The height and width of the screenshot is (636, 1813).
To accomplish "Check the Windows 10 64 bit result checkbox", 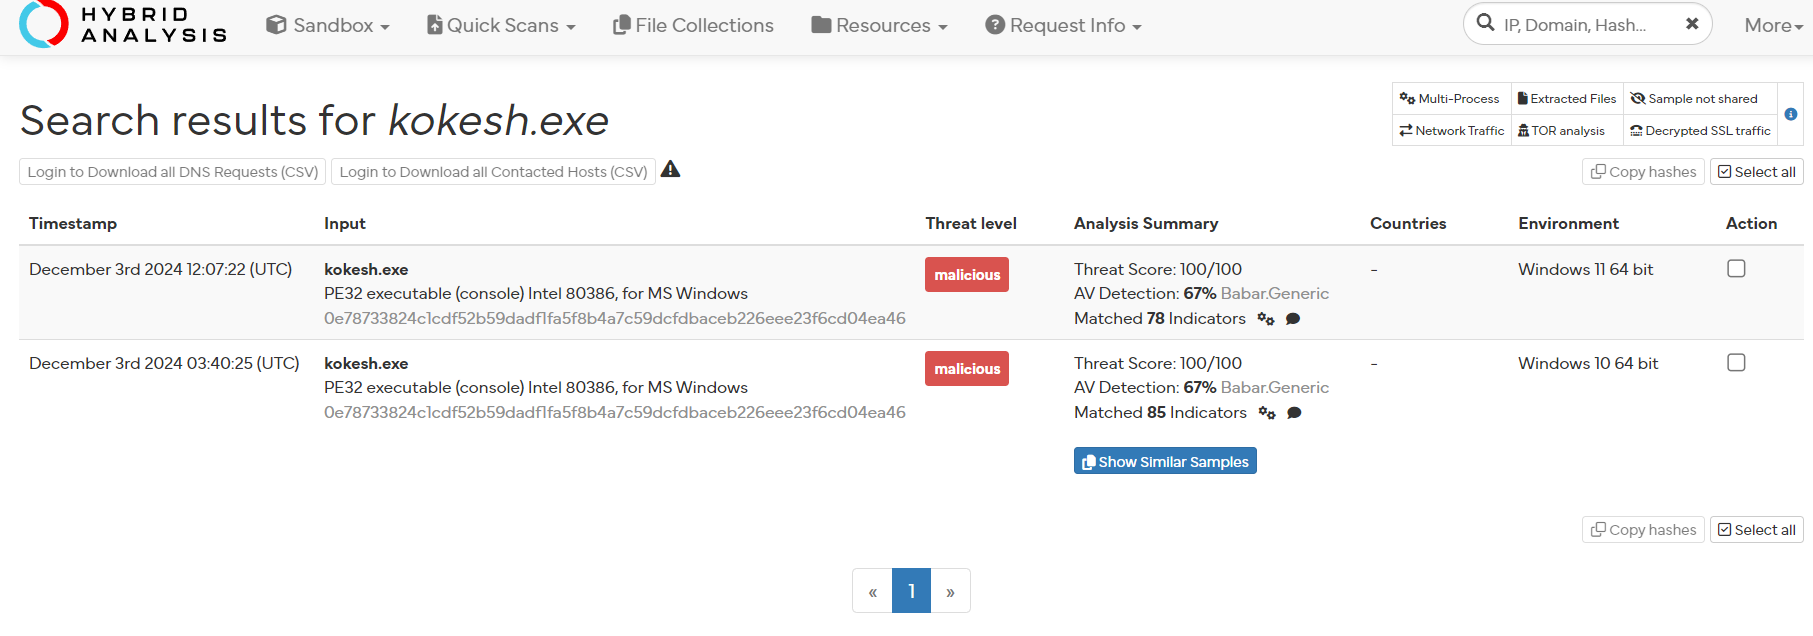I will point(1736,363).
